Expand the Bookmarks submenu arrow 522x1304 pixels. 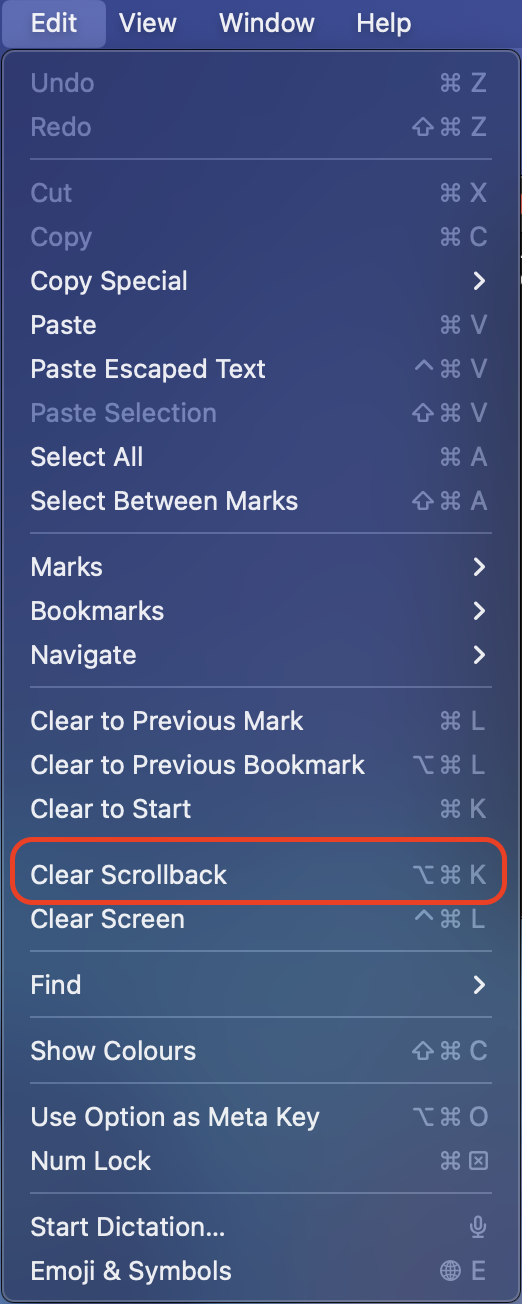[x=479, y=611]
